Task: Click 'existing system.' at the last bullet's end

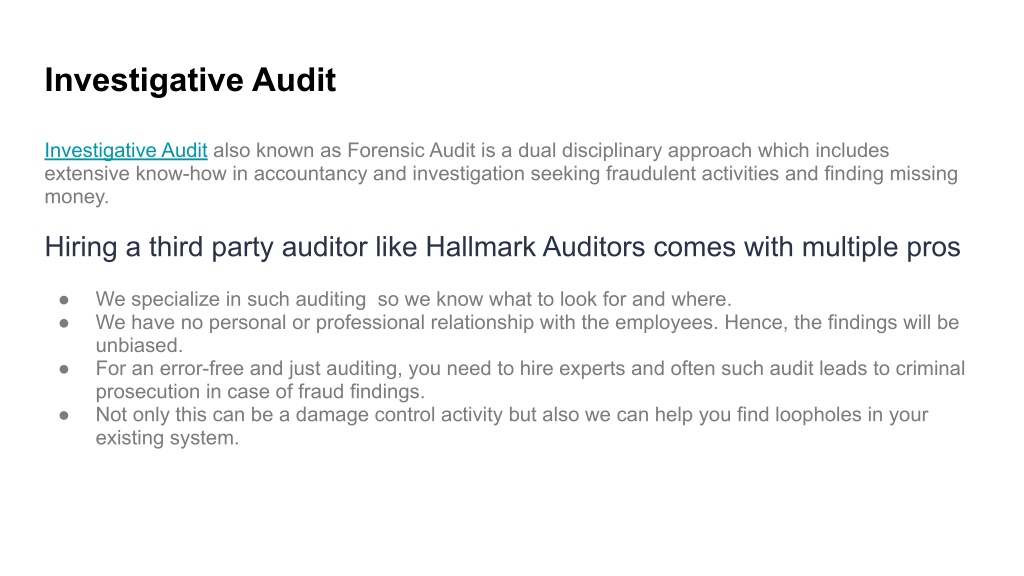Action: coord(167,438)
